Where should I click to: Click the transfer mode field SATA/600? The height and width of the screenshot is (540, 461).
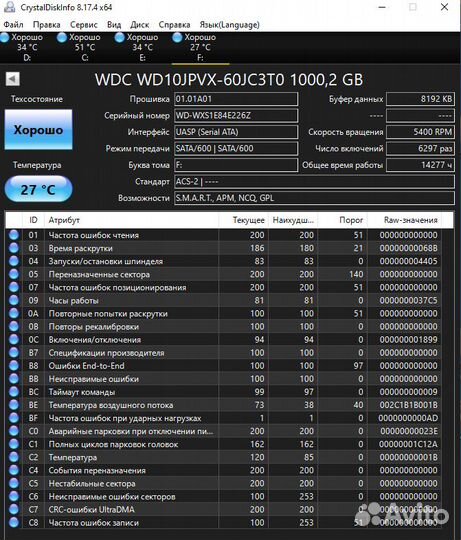click(x=236, y=148)
